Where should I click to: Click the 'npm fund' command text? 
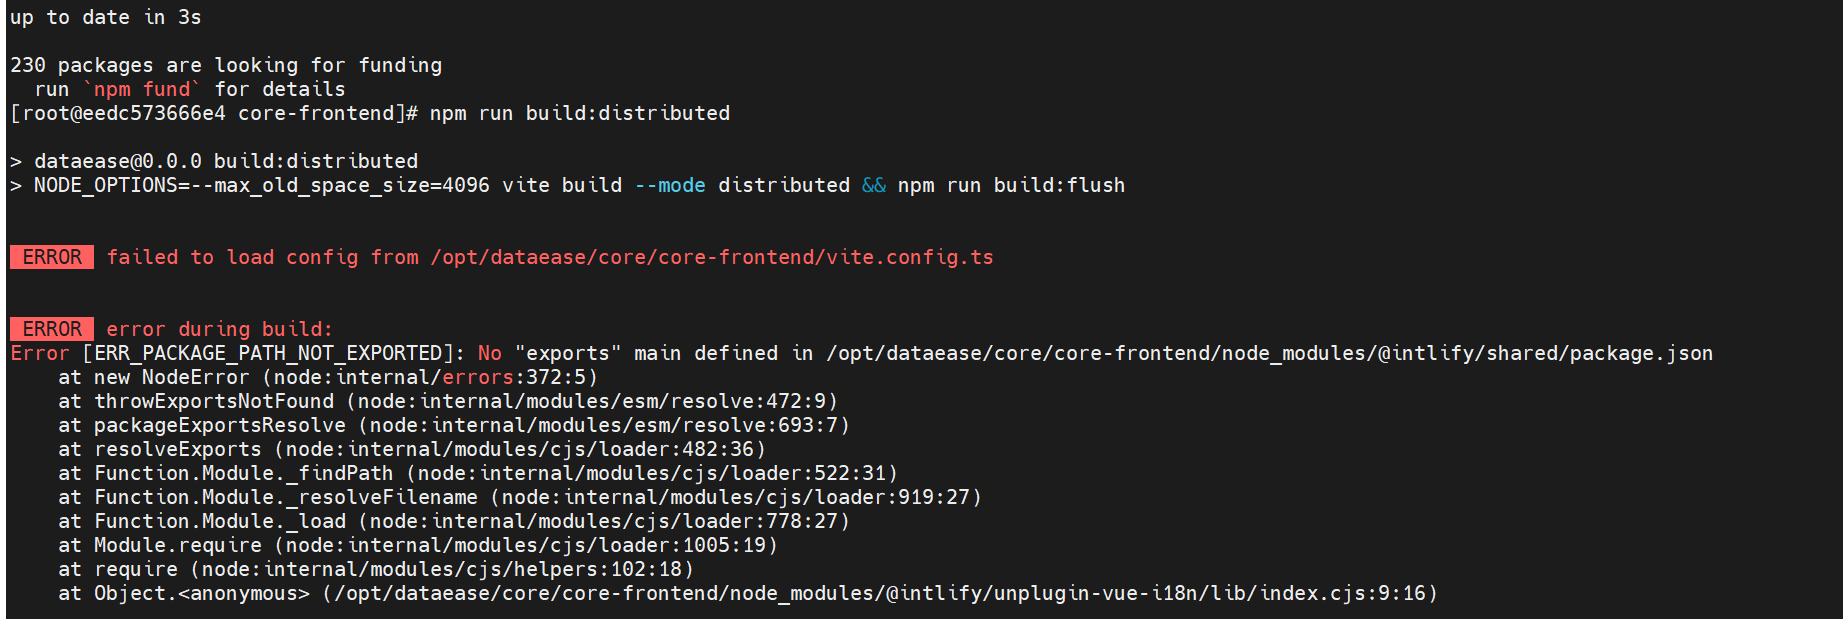[142, 89]
